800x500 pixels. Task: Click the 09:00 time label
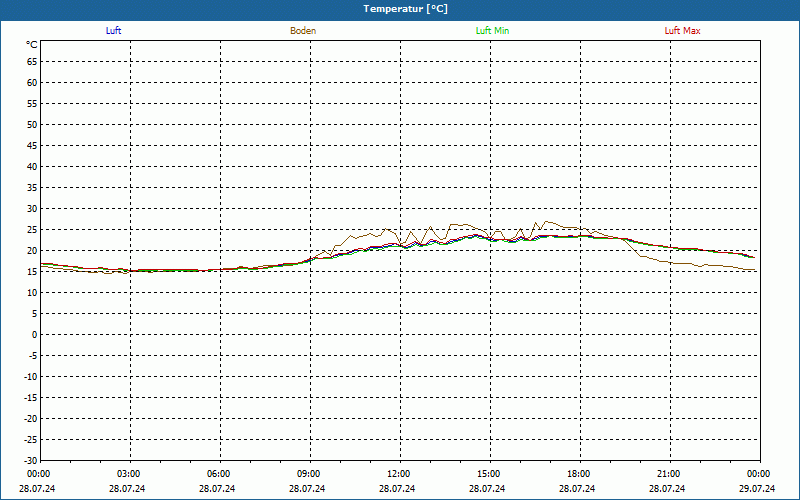(x=309, y=474)
